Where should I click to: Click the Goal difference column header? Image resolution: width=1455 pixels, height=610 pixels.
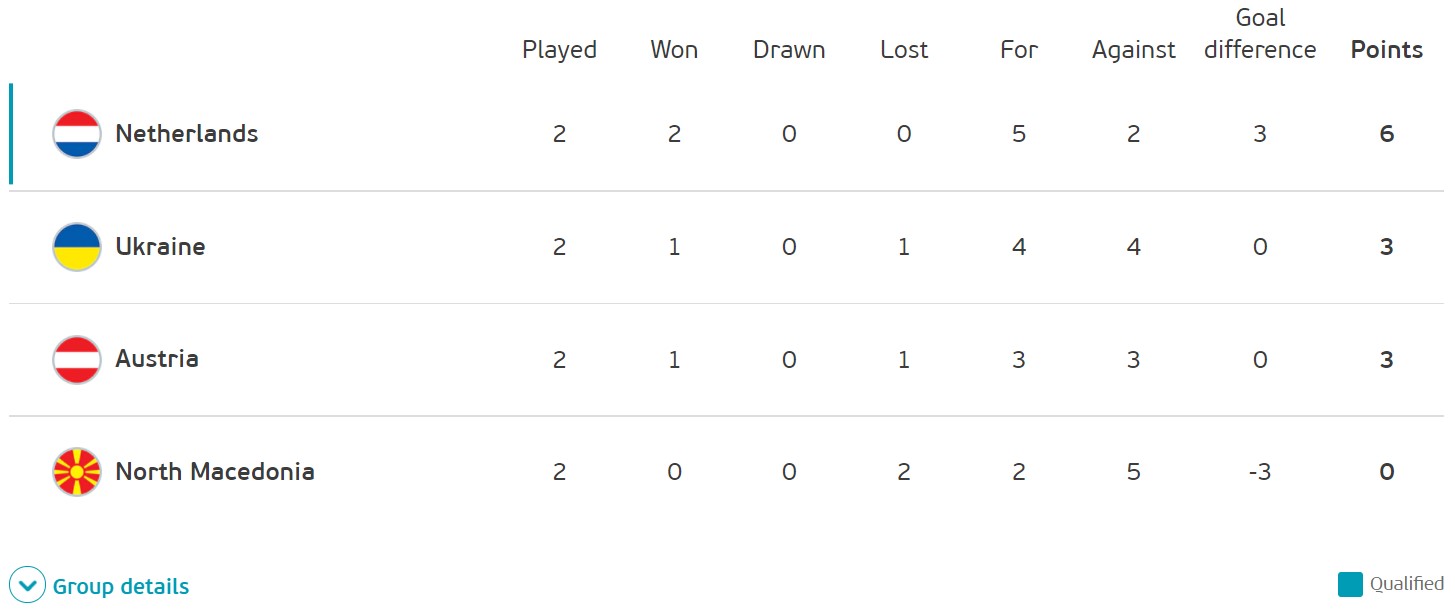1260,34
